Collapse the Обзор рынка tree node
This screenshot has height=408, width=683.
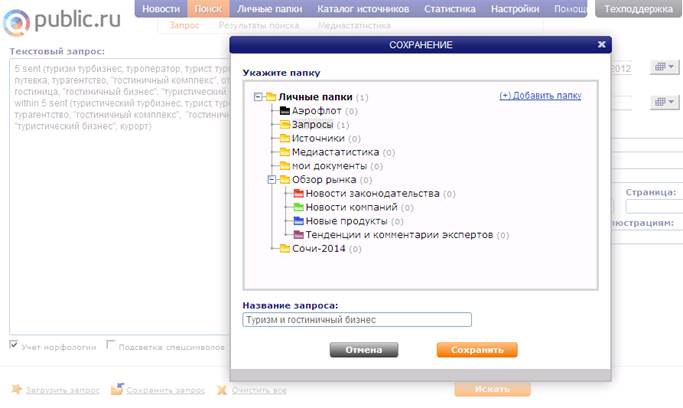coord(272,179)
